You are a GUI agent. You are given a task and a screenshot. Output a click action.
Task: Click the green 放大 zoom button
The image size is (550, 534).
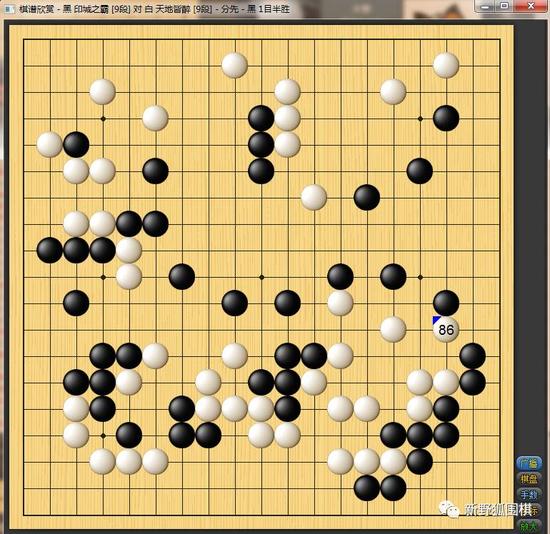coord(529,526)
